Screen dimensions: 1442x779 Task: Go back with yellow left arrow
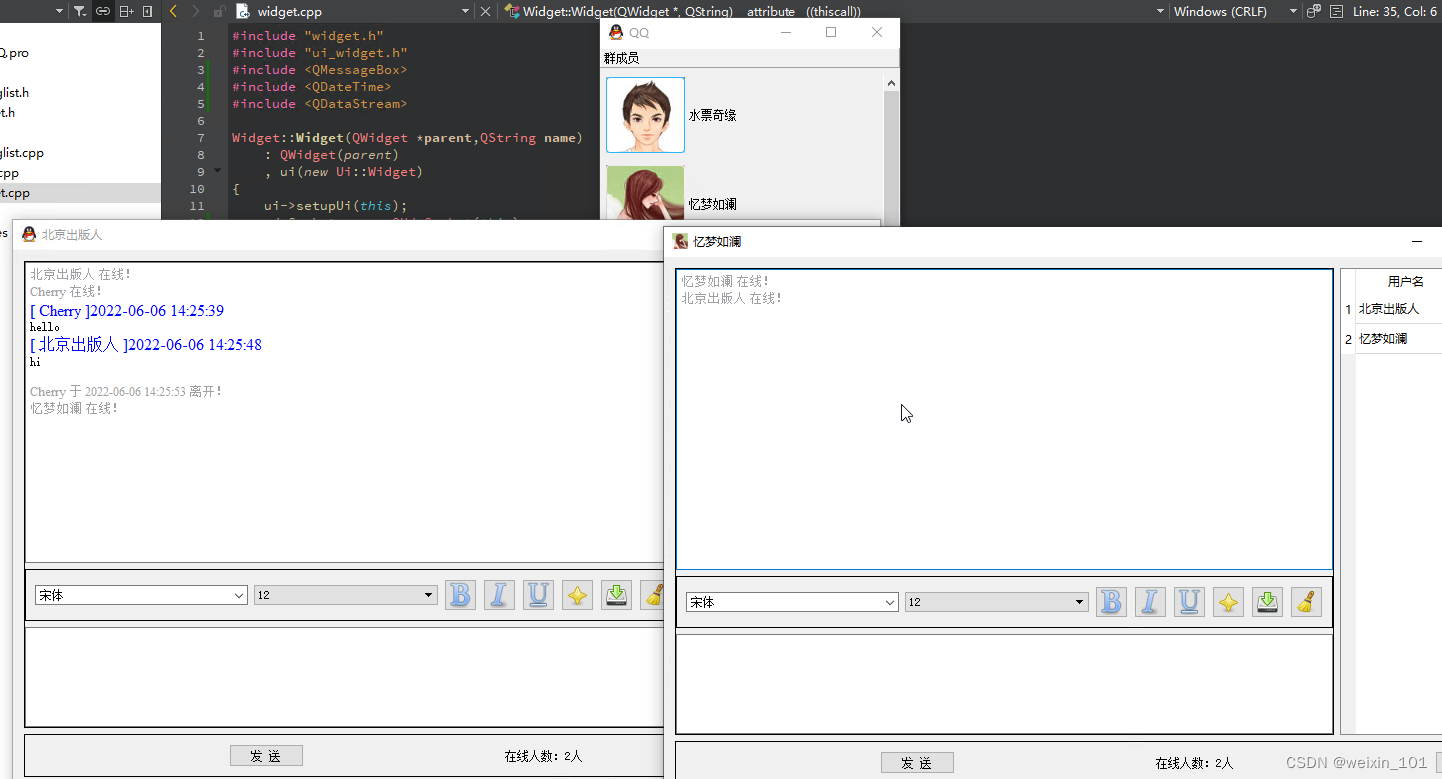tap(173, 11)
